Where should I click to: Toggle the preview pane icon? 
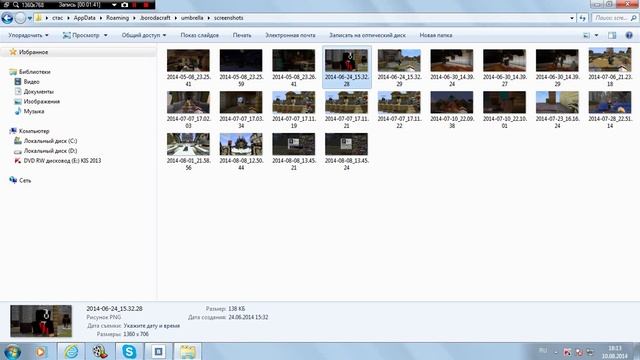(612, 36)
